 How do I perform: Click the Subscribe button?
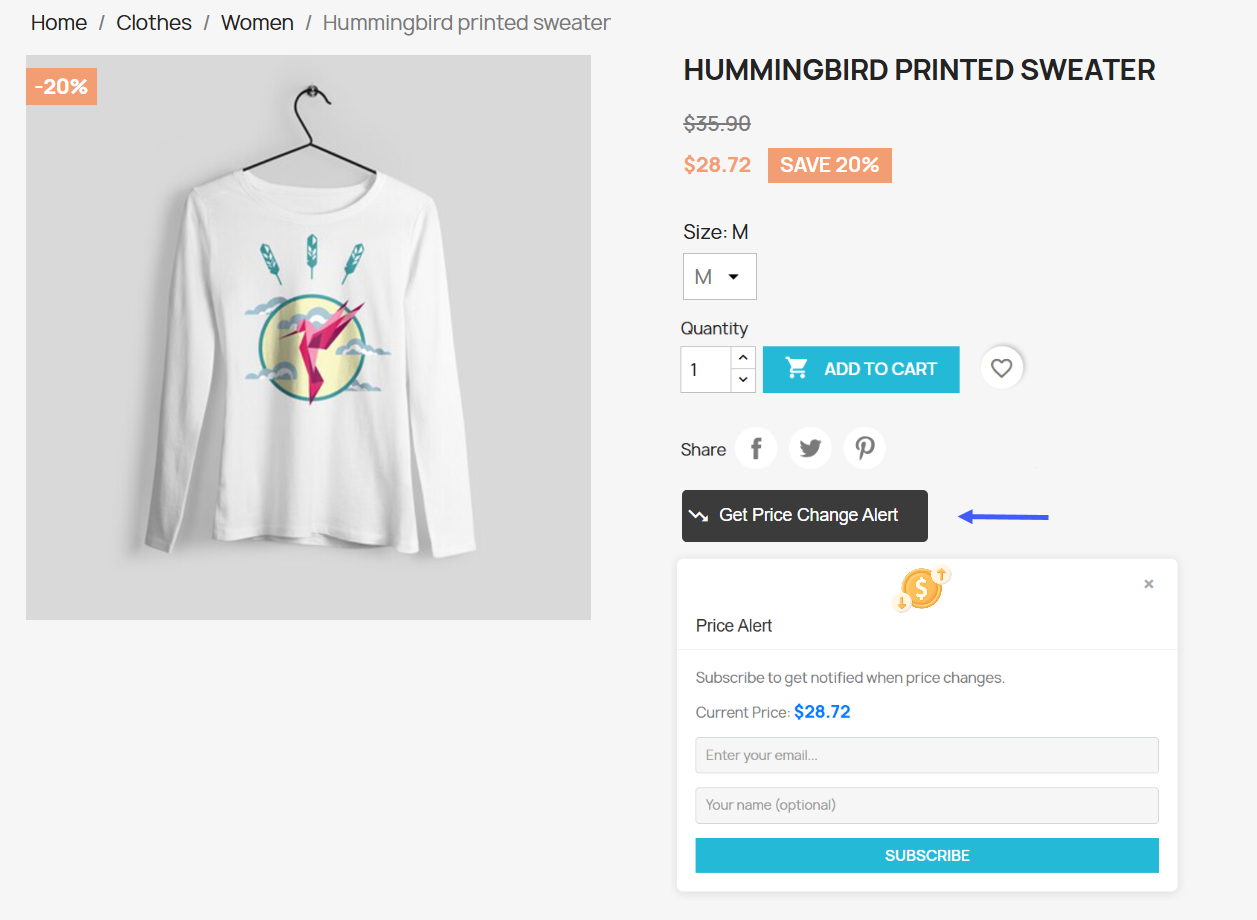pos(927,856)
